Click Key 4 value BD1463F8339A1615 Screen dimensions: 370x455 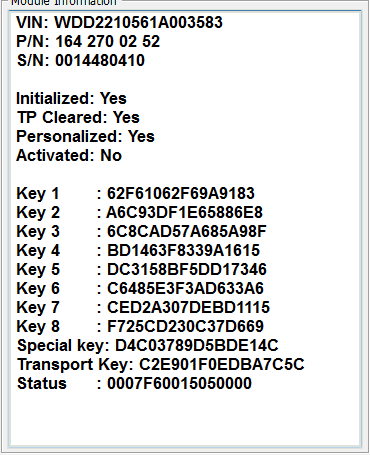pyautogui.click(x=183, y=251)
